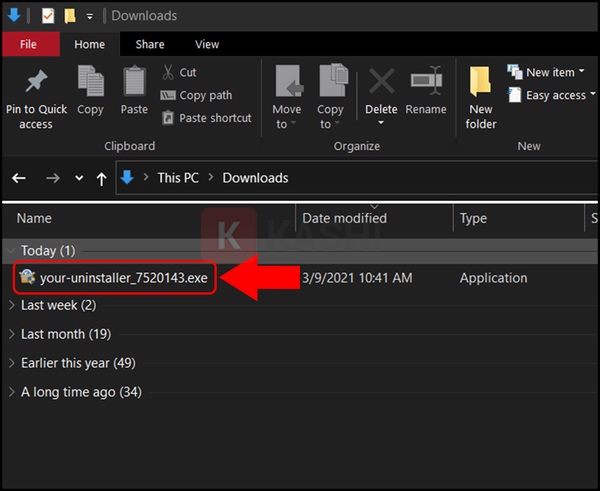Click the chevron before This PC in address bar
This screenshot has height=491, width=600.
tap(146, 177)
